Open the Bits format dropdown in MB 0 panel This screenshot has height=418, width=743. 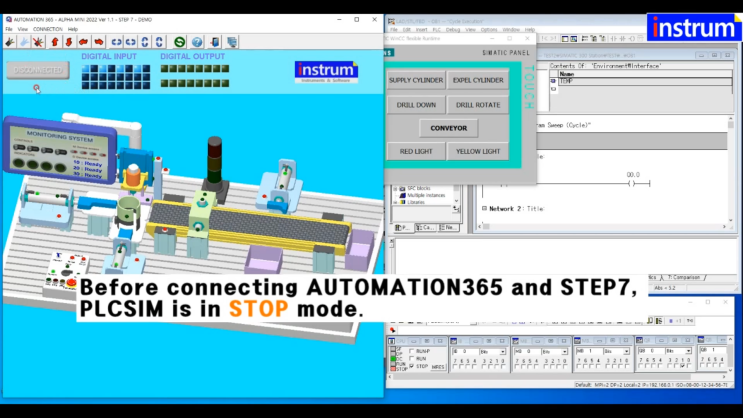(564, 352)
